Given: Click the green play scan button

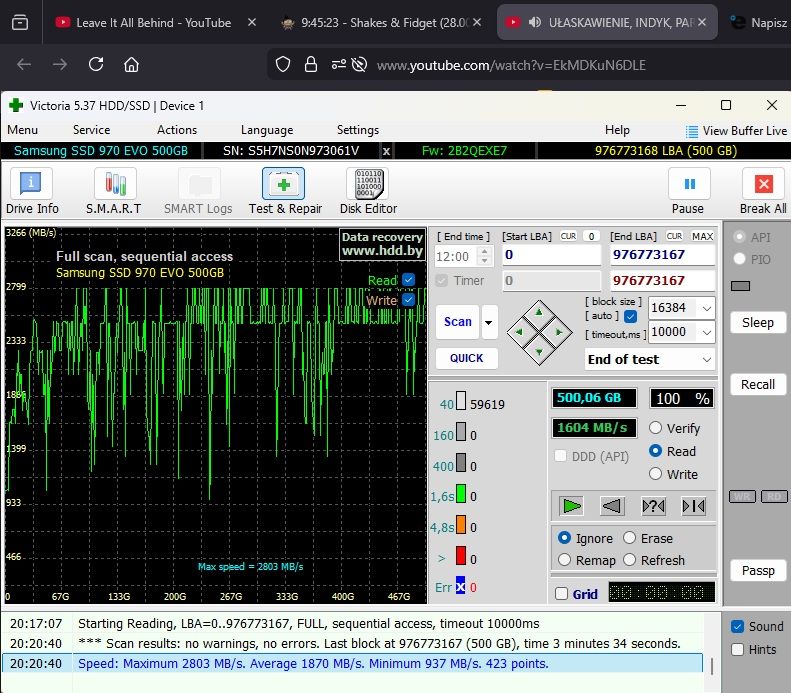Looking at the screenshot, I should (572, 506).
